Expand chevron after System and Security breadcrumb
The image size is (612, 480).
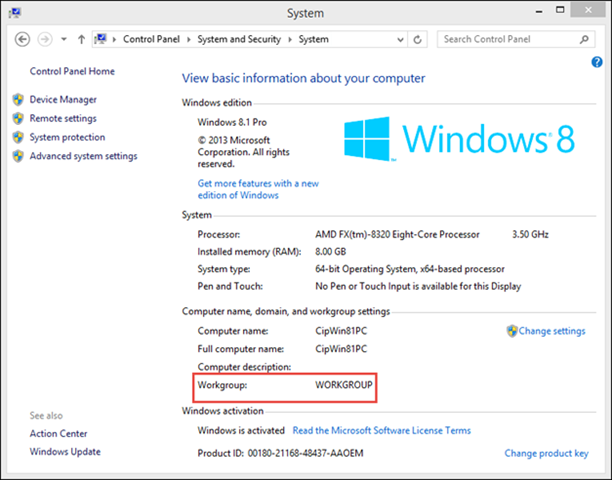(x=290, y=39)
